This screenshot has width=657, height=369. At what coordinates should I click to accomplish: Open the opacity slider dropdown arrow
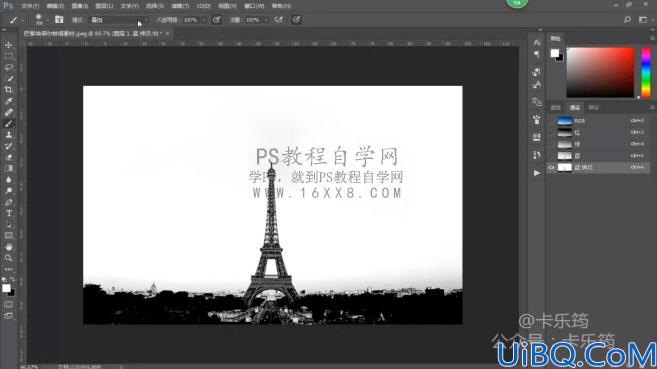[204, 20]
